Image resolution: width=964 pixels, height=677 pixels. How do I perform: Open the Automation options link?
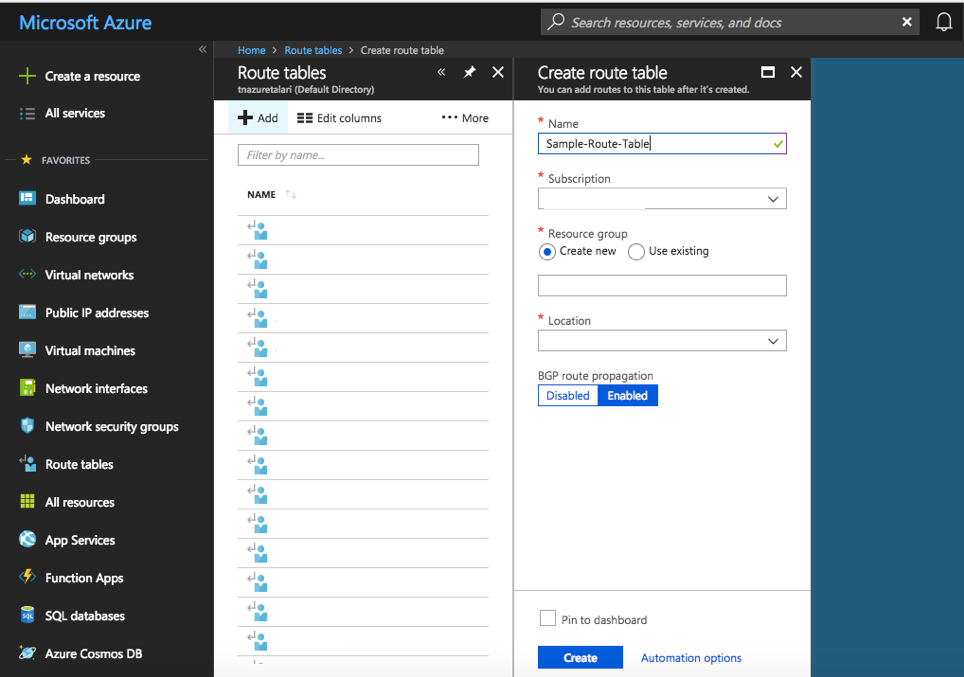pos(691,658)
